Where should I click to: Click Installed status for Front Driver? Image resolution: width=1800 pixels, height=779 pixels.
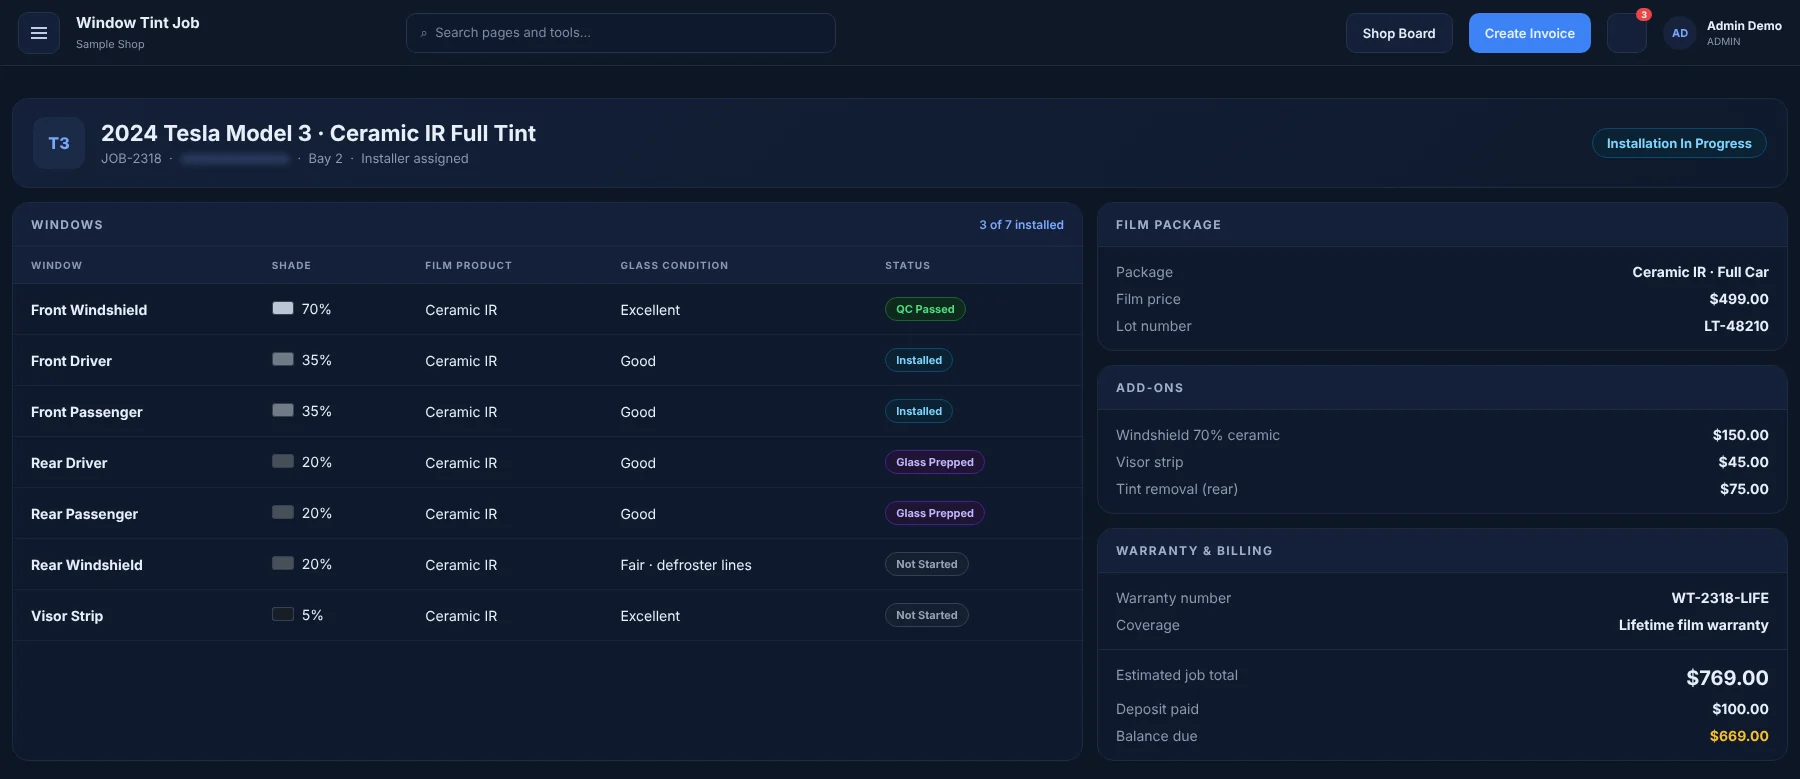(x=919, y=360)
